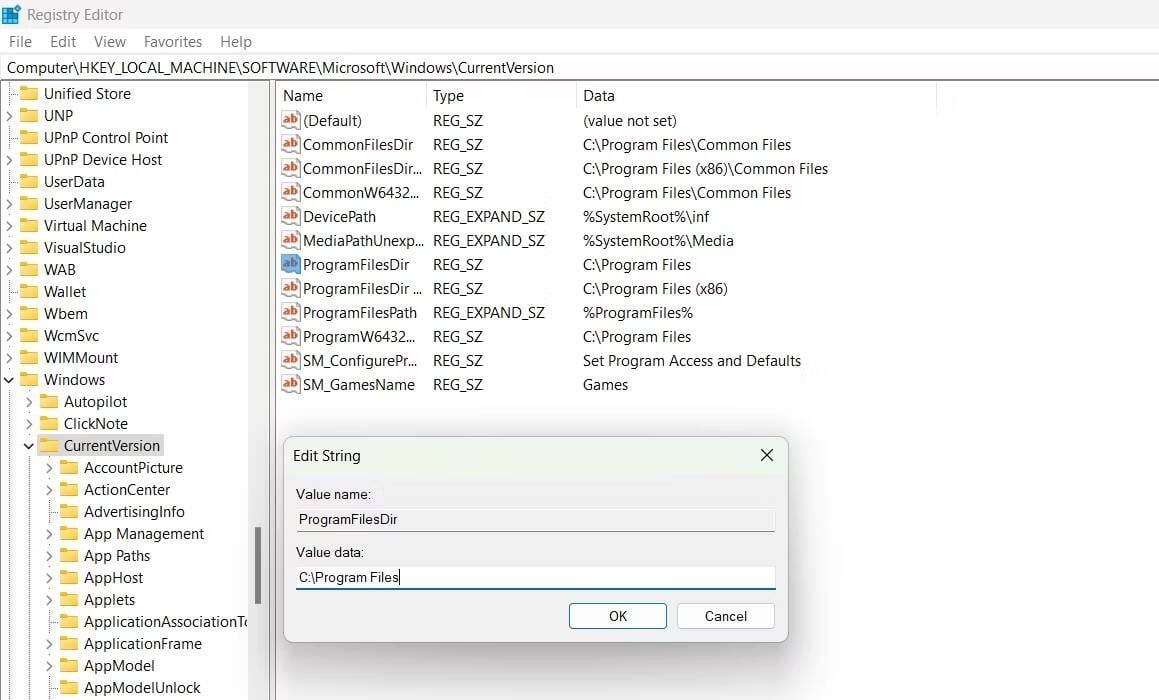Click the registry path address bar
1159x700 pixels.
pyautogui.click(x=400, y=67)
